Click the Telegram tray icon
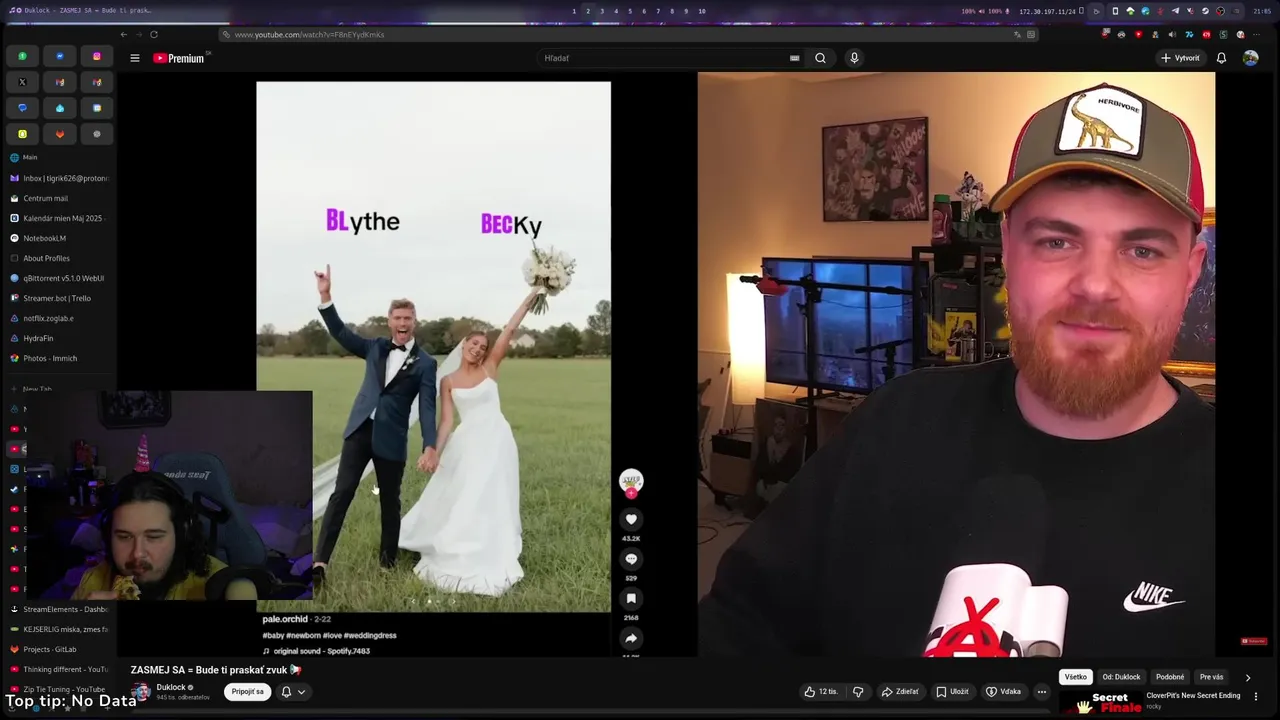The image size is (1280, 720). 1175,11
